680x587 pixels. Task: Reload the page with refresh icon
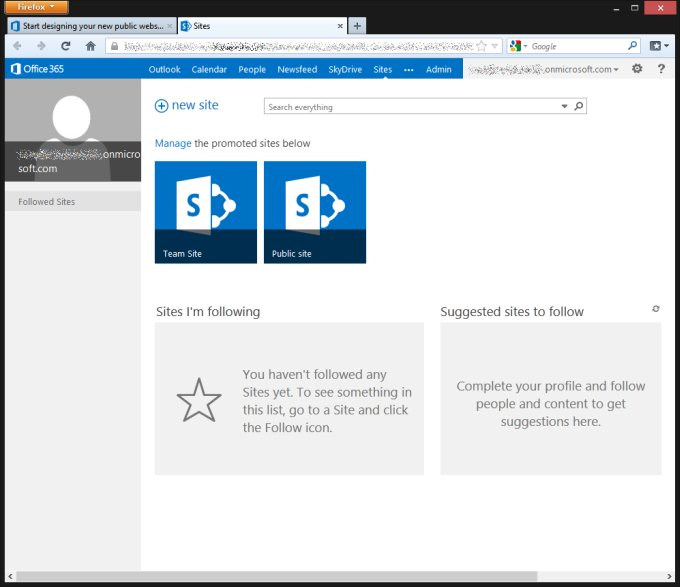66,46
